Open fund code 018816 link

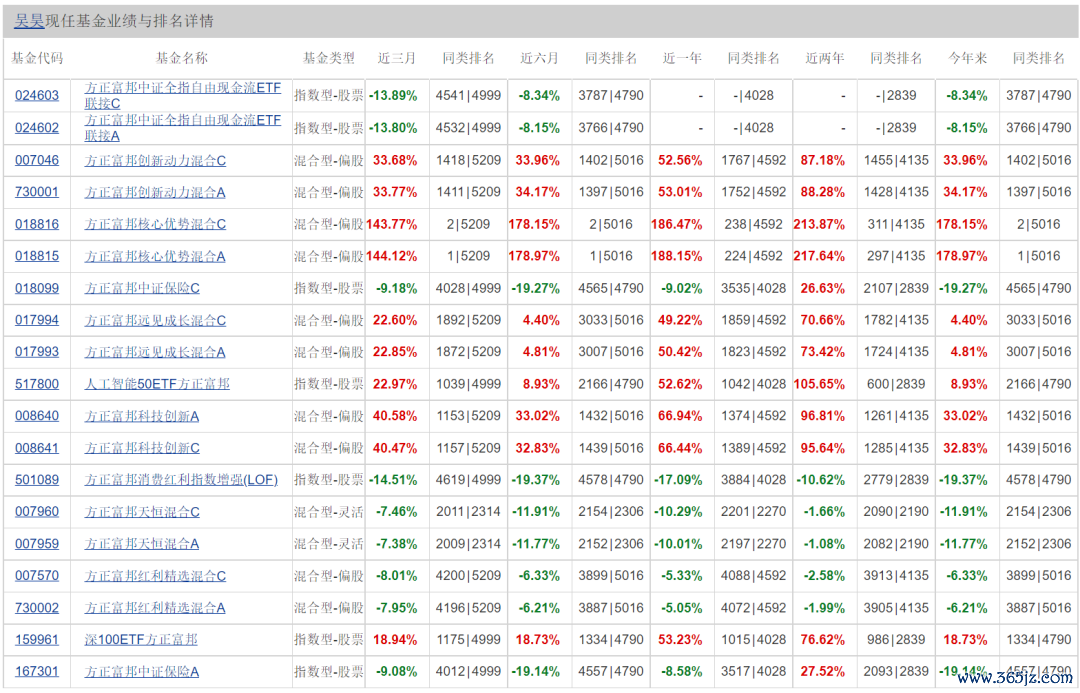pyautogui.click(x=37, y=225)
